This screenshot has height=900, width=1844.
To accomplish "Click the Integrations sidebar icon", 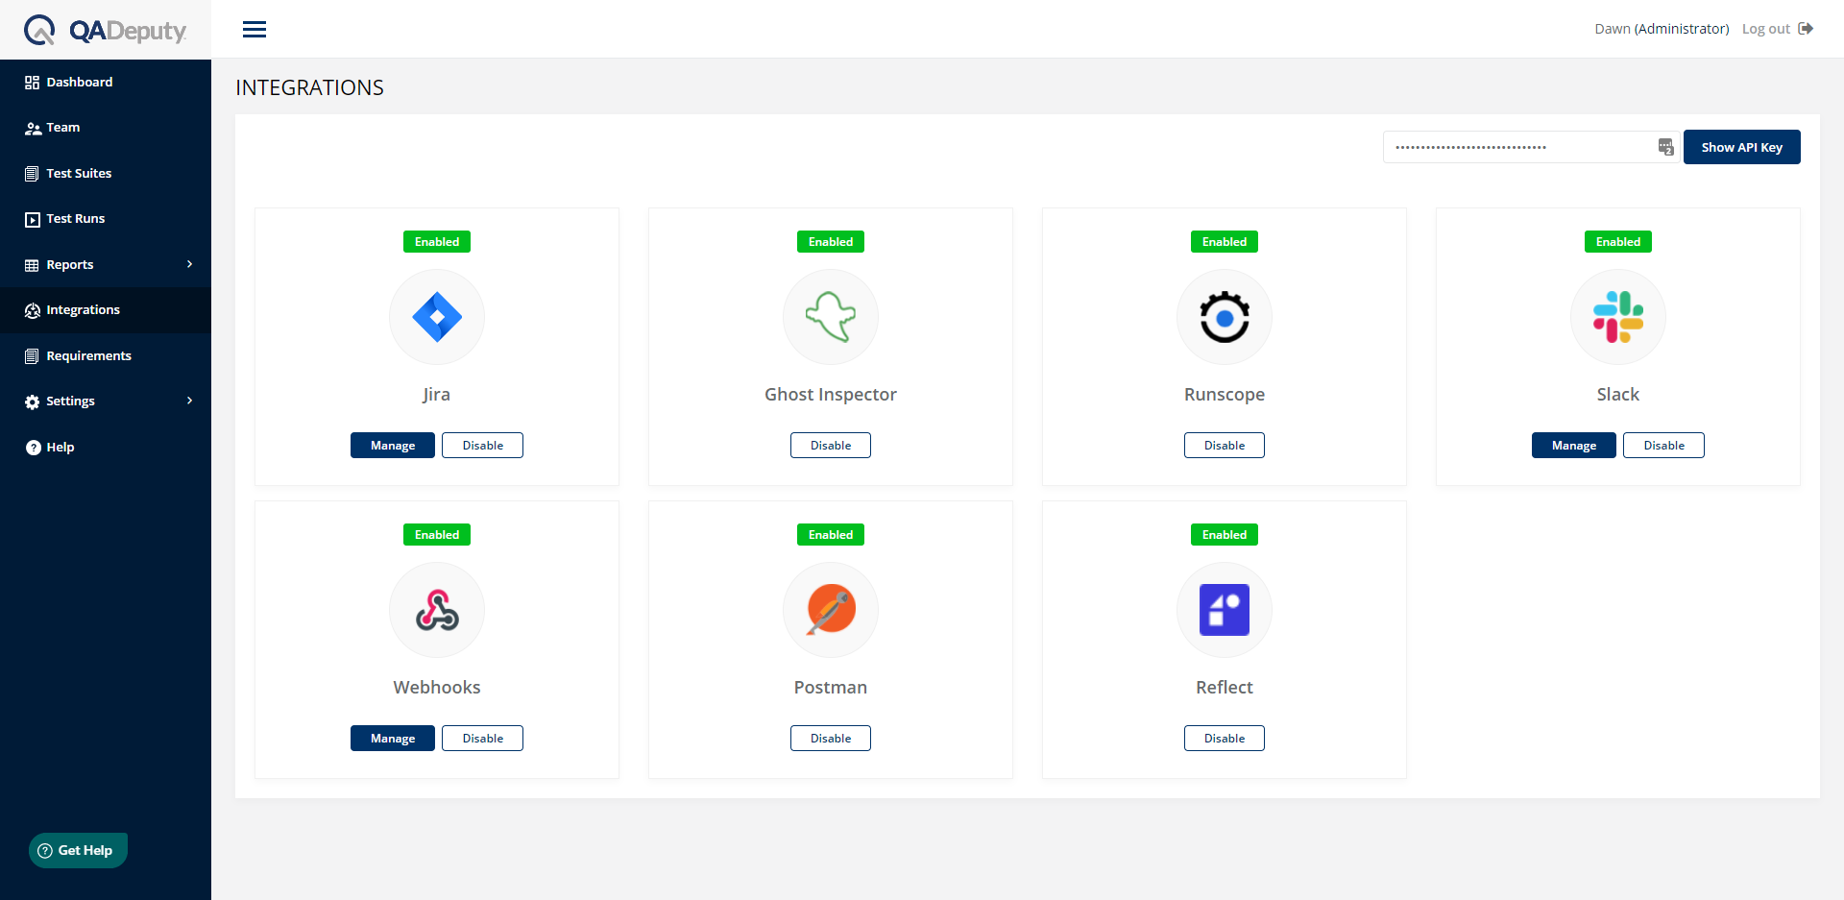I will pyautogui.click(x=32, y=310).
